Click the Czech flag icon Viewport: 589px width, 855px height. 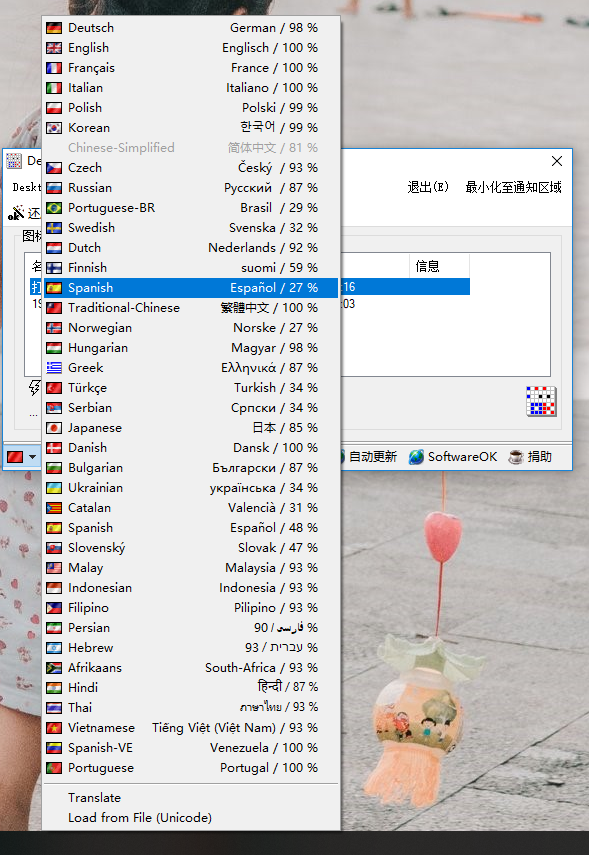(x=54, y=168)
